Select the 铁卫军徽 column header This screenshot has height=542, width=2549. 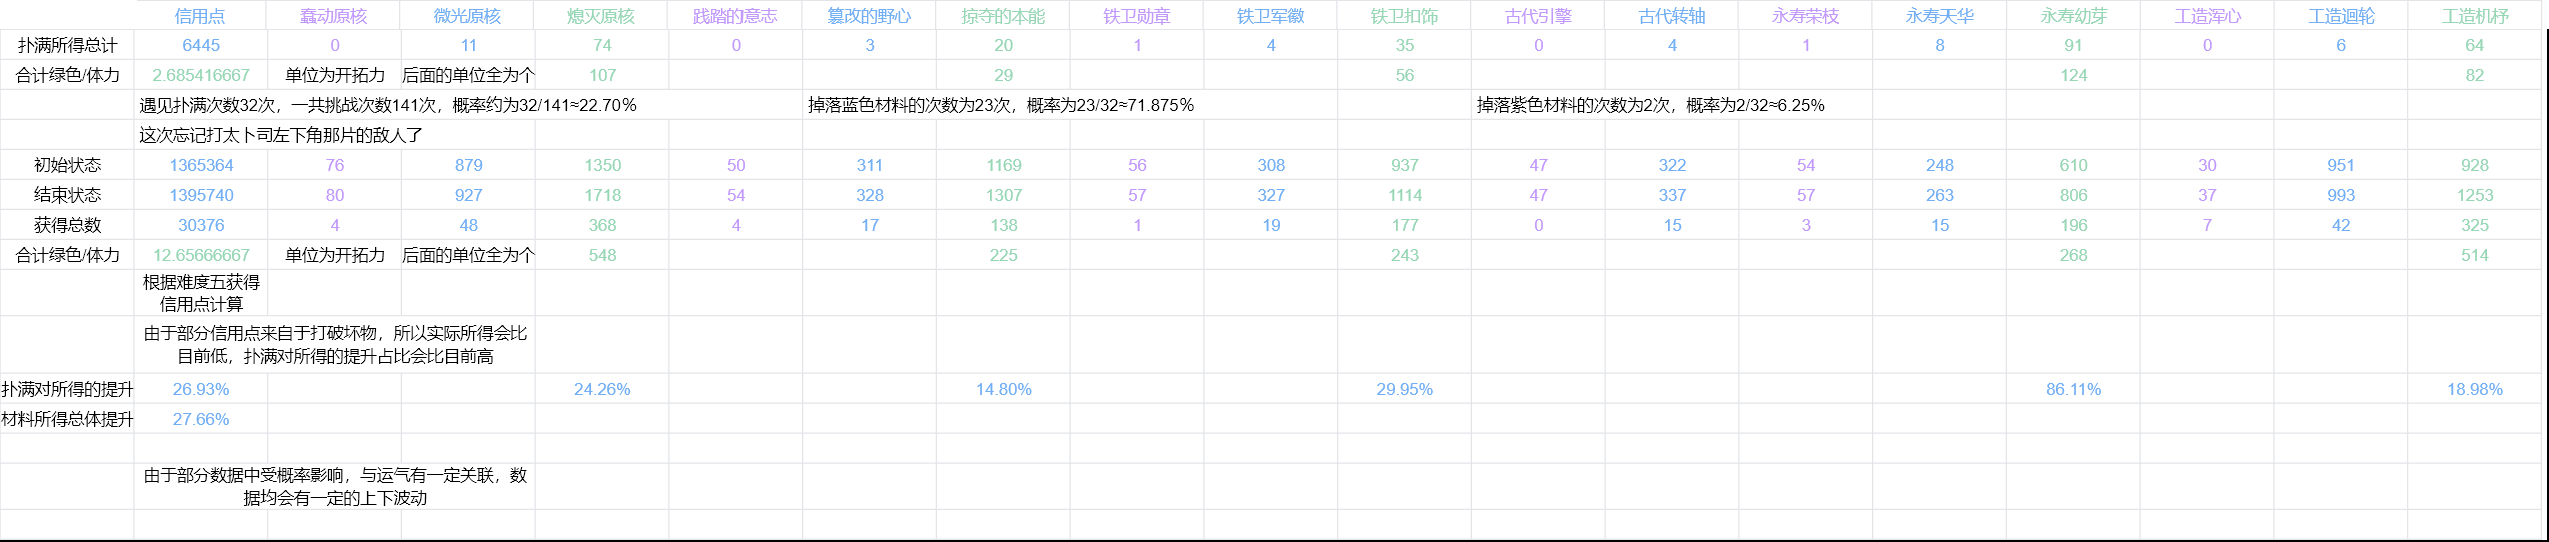point(1271,16)
